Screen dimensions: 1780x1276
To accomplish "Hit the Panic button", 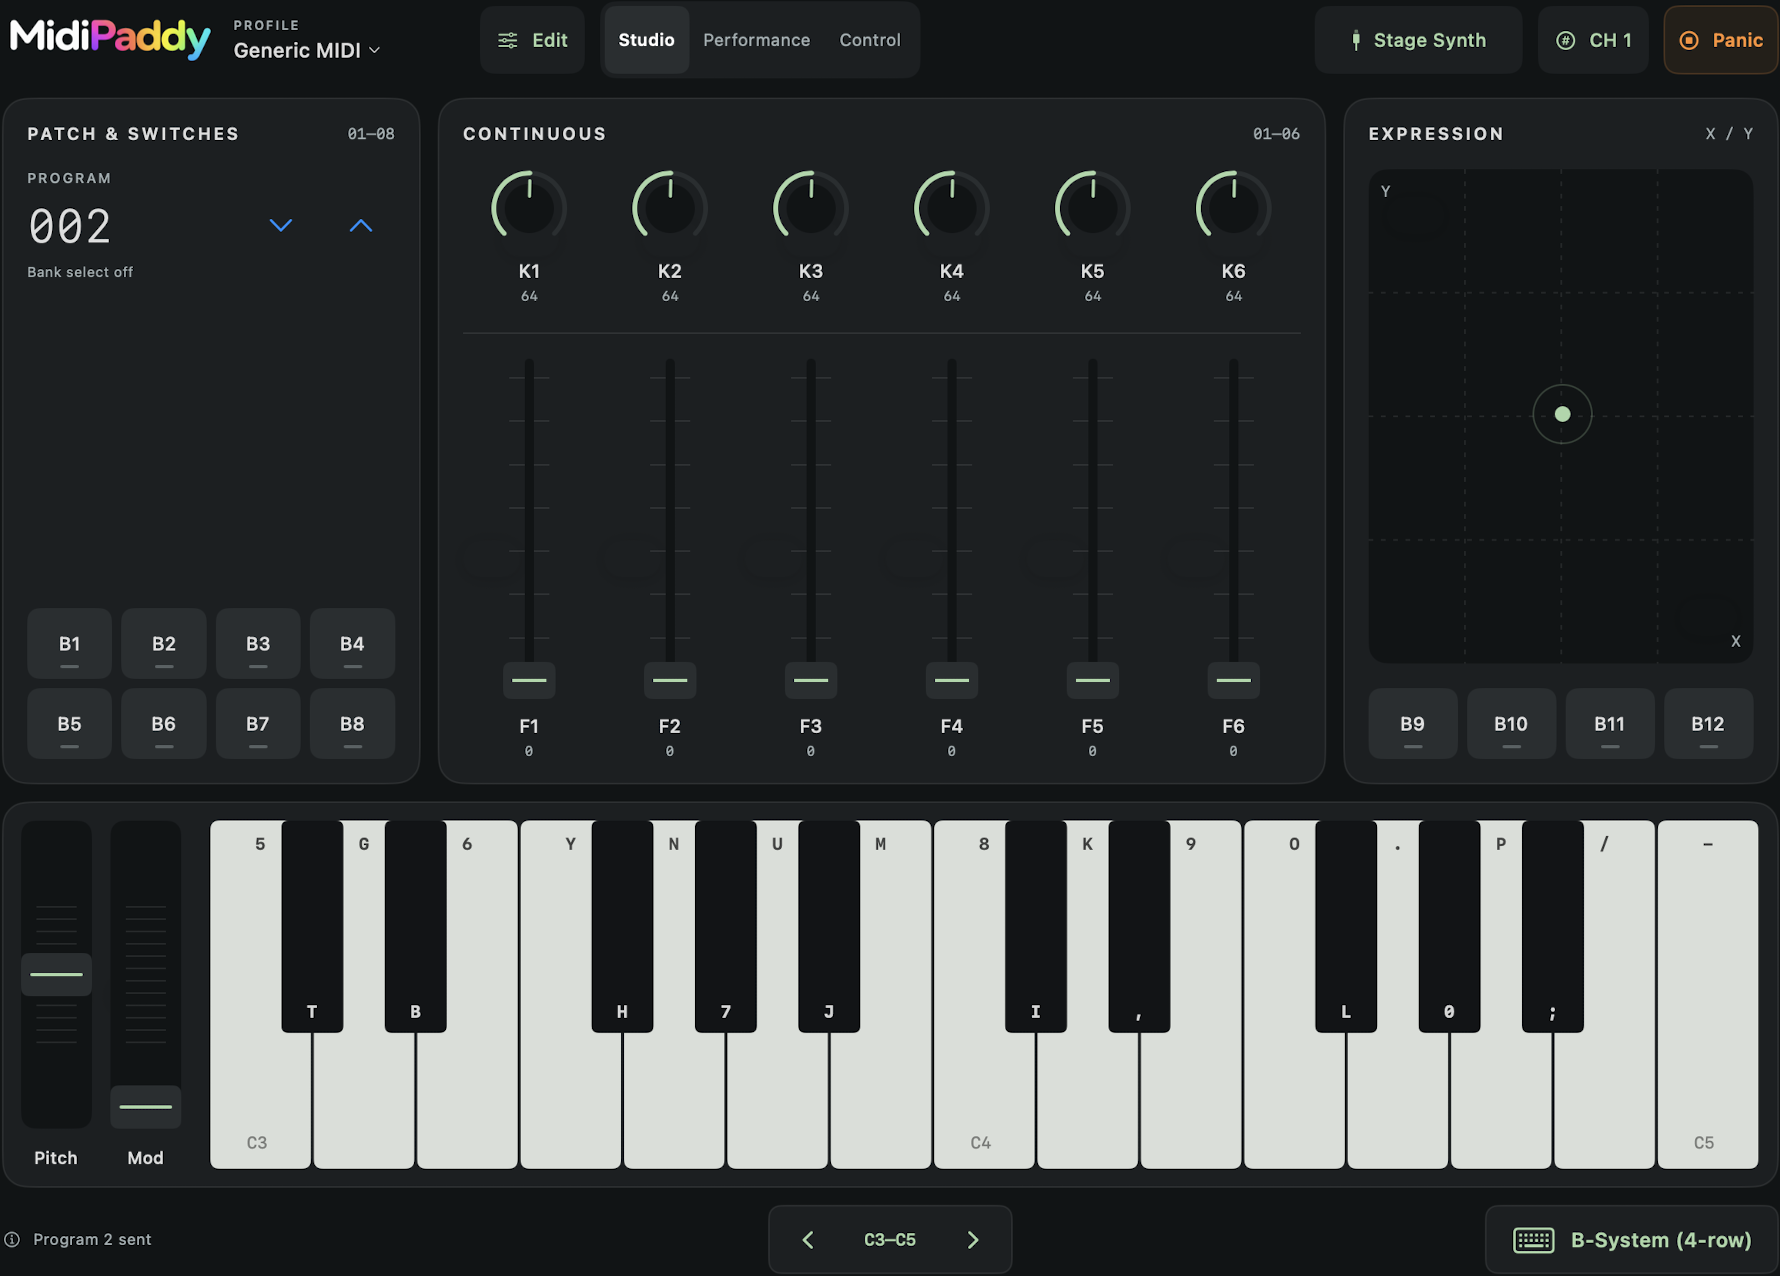I will [1720, 40].
